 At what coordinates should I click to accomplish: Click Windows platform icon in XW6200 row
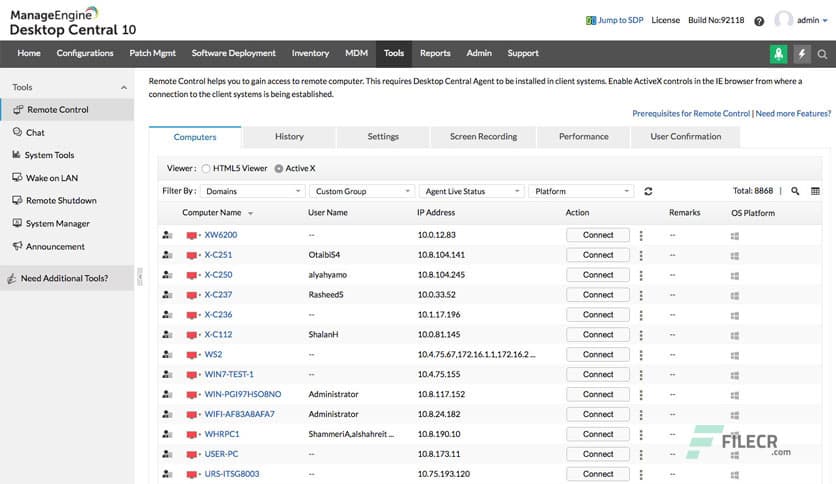tap(735, 236)
